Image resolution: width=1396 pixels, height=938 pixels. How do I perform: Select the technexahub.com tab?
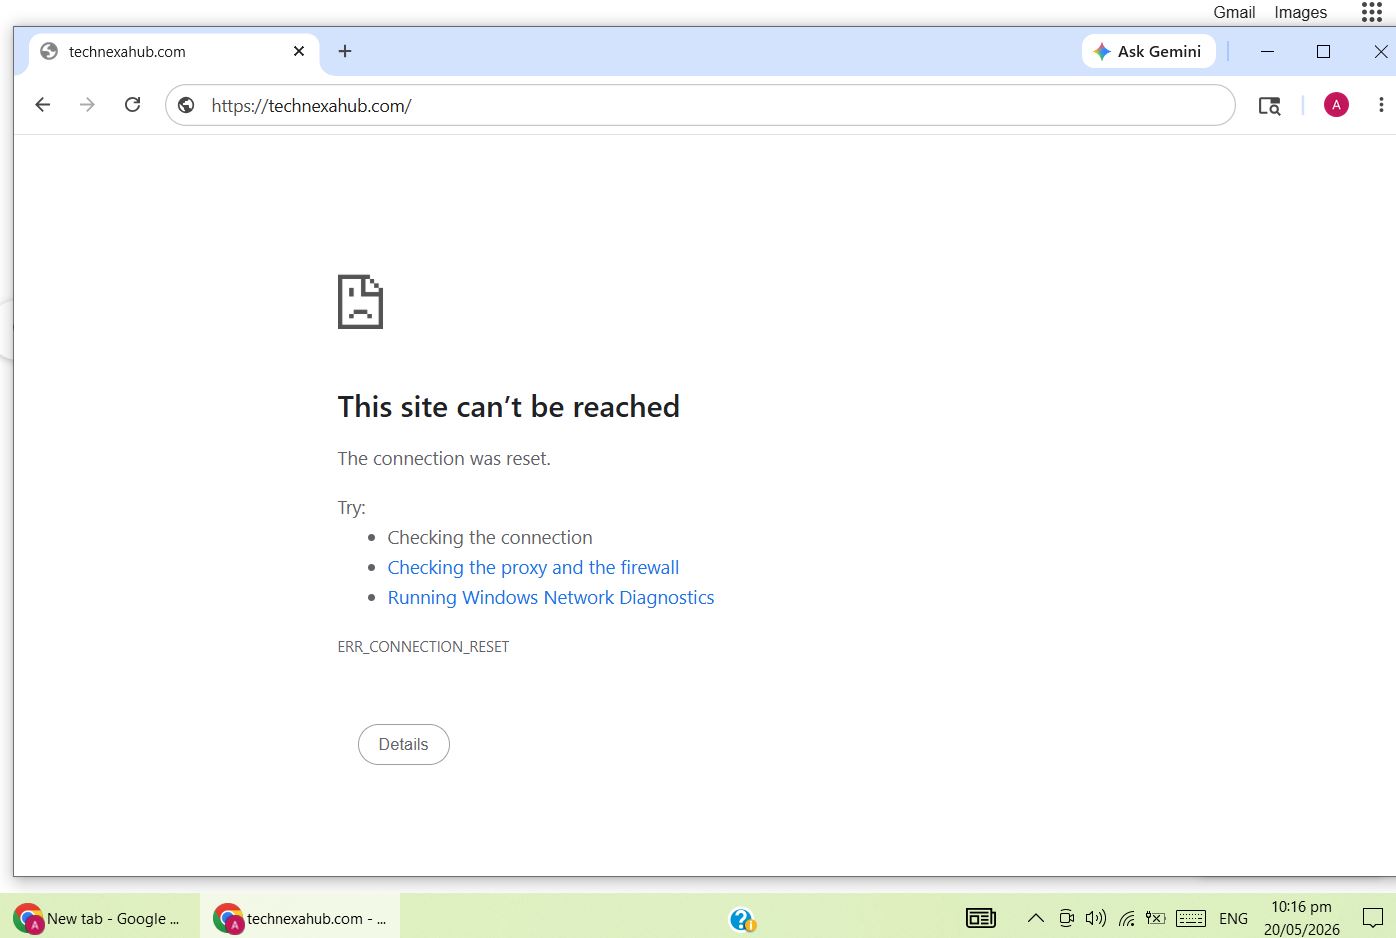[174, 52]
